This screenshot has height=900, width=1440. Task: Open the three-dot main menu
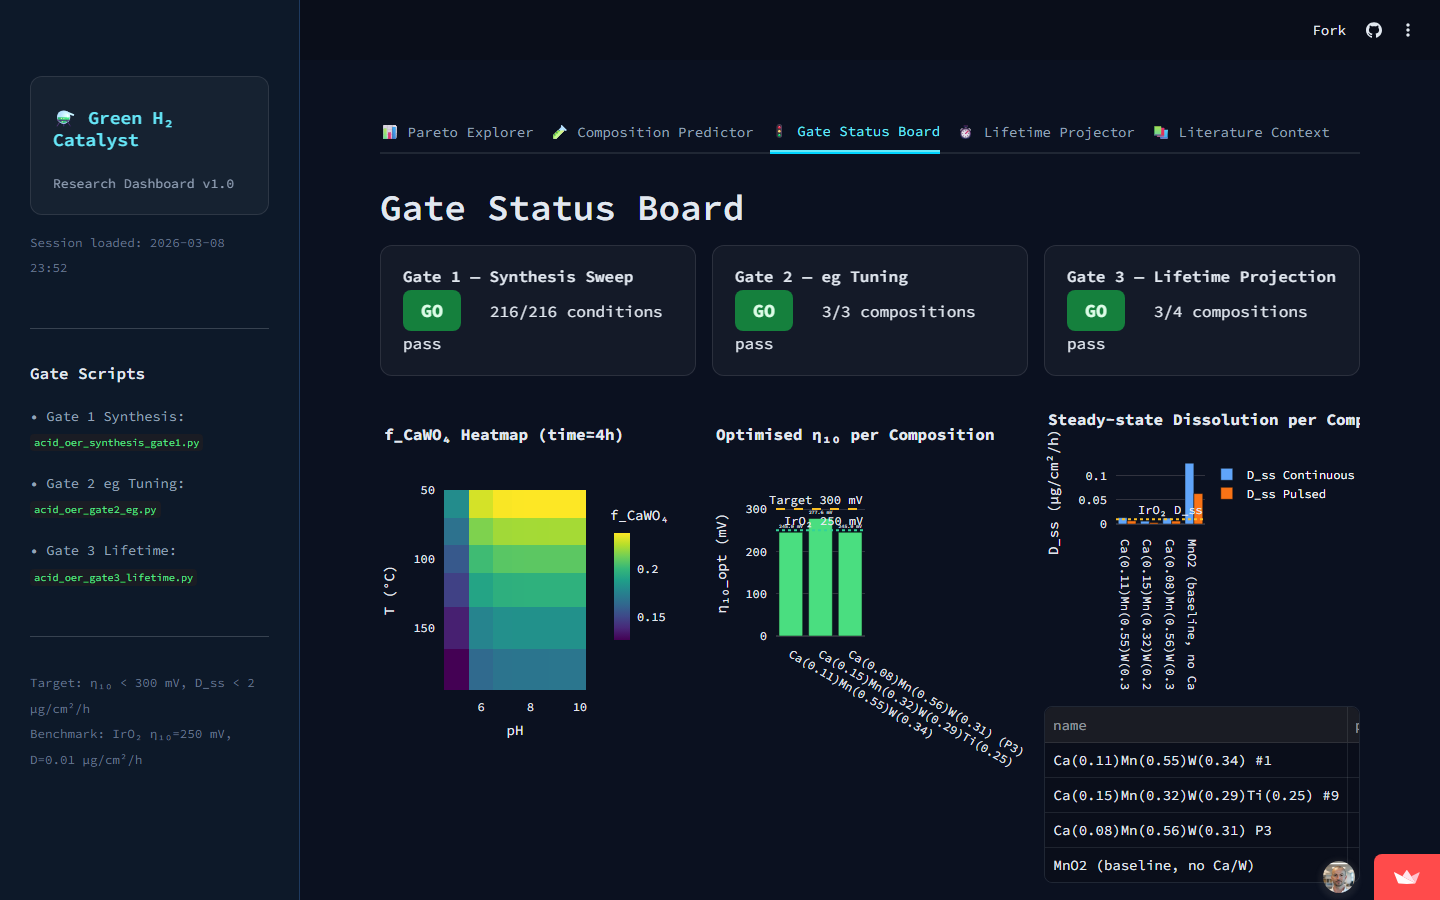(1408, 30)
